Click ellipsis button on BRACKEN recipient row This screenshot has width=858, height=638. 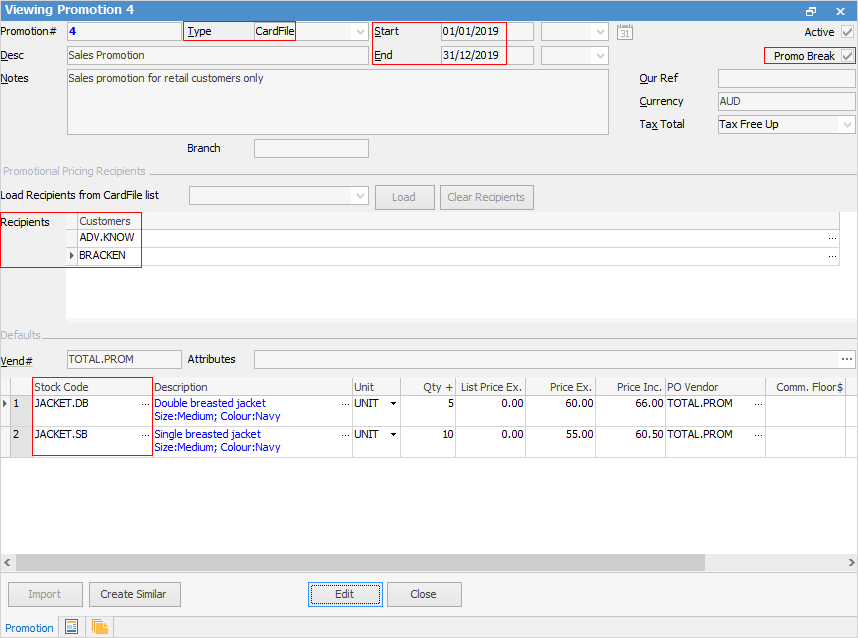tap(832, 257)
